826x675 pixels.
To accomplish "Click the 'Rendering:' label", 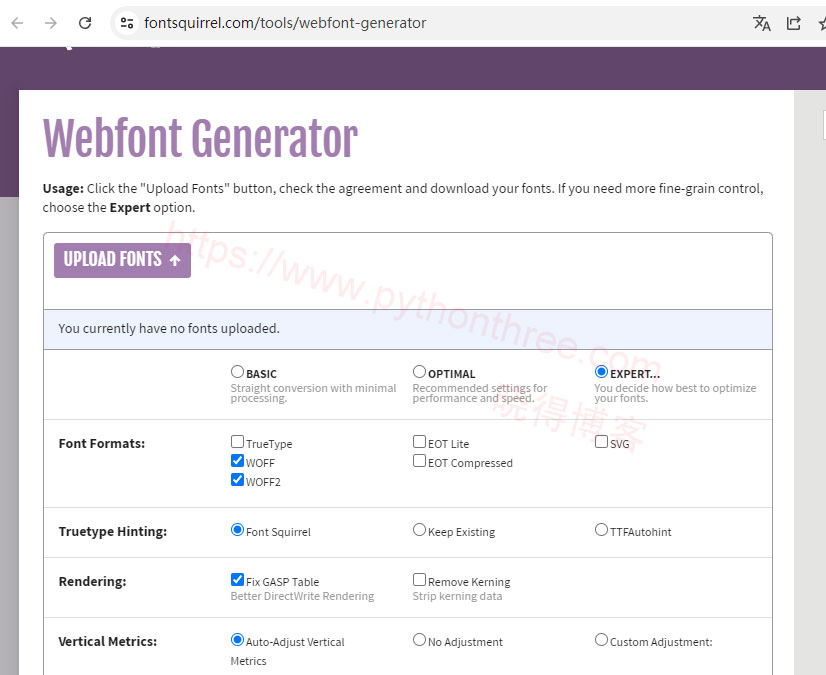I will tap(92, 582).
